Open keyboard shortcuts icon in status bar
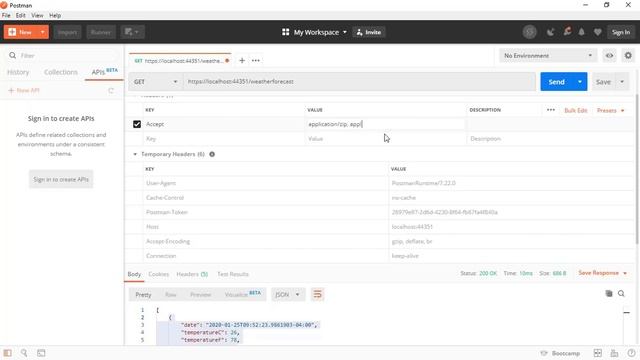This screenshot has height=360, width=640. tap(614, 353)
